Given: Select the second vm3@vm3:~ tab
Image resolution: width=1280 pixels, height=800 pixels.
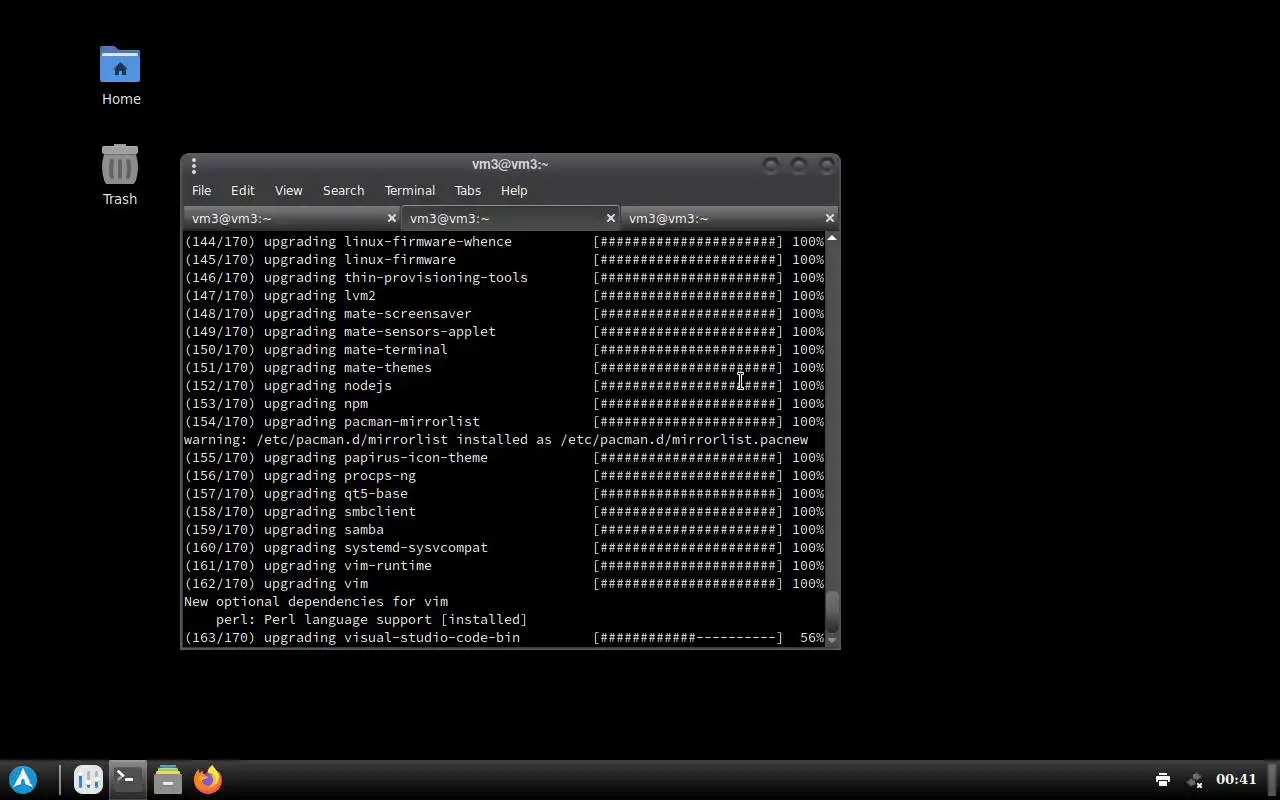Looking at the screenshot, I should point(510,218).
